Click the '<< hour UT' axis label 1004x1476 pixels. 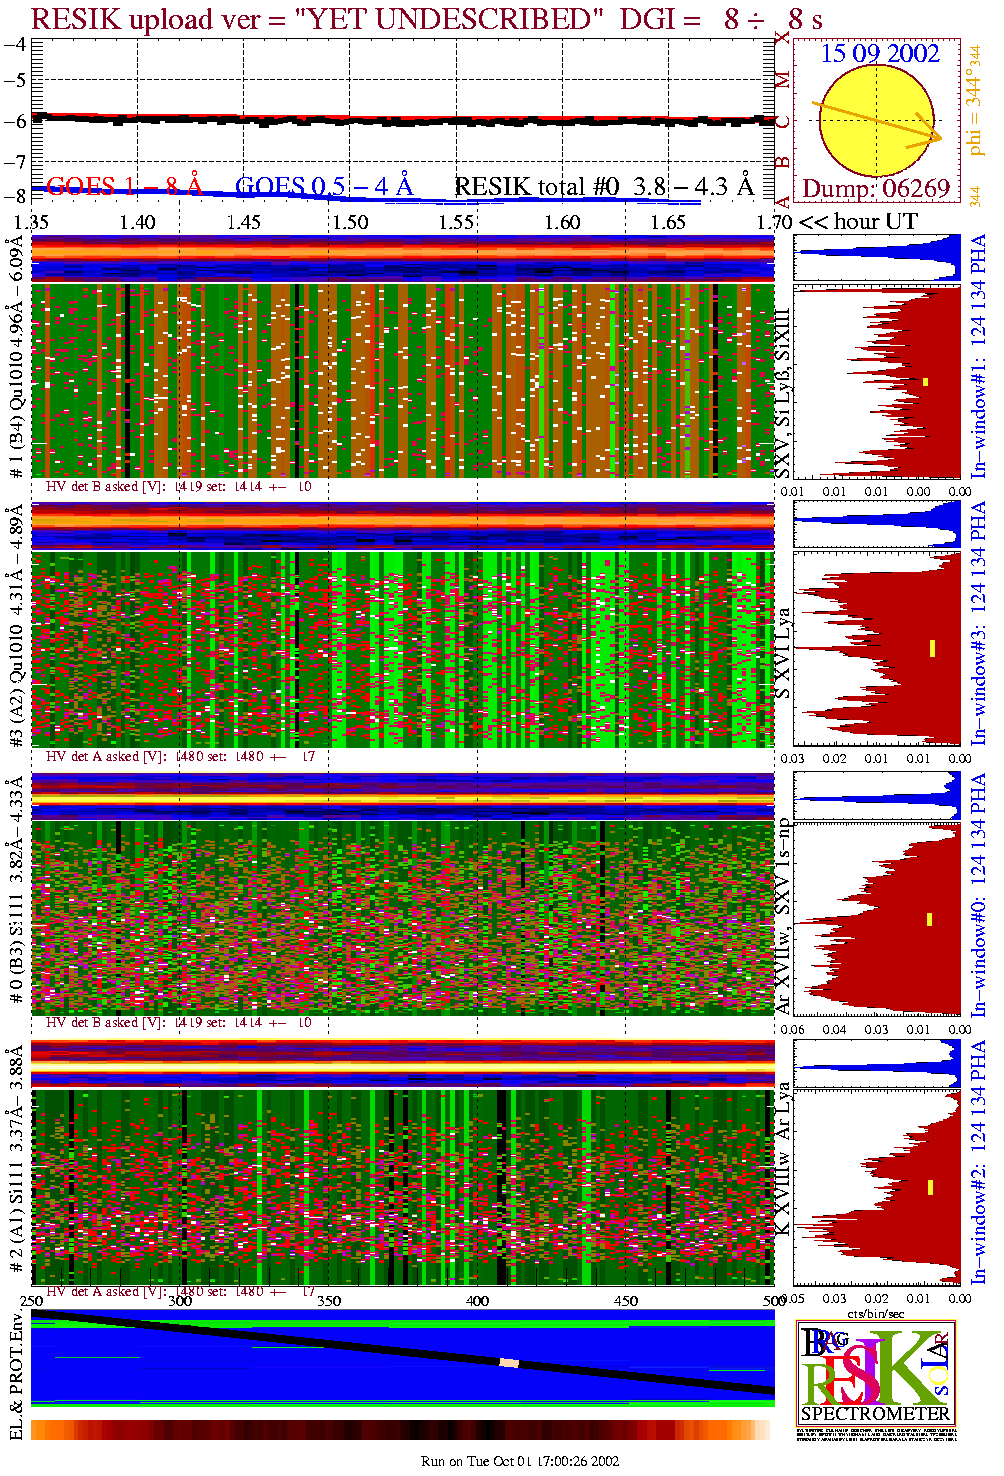click(x=857, y=222)
